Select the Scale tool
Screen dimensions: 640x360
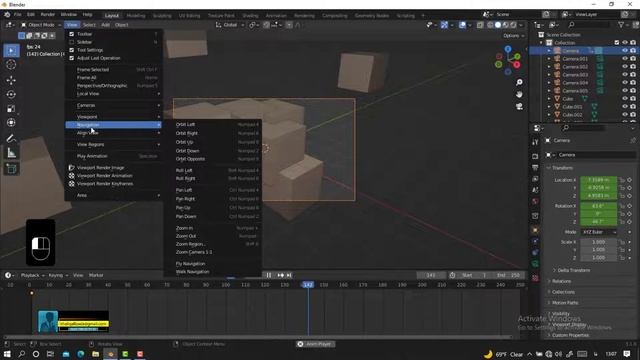click(11, 109)
